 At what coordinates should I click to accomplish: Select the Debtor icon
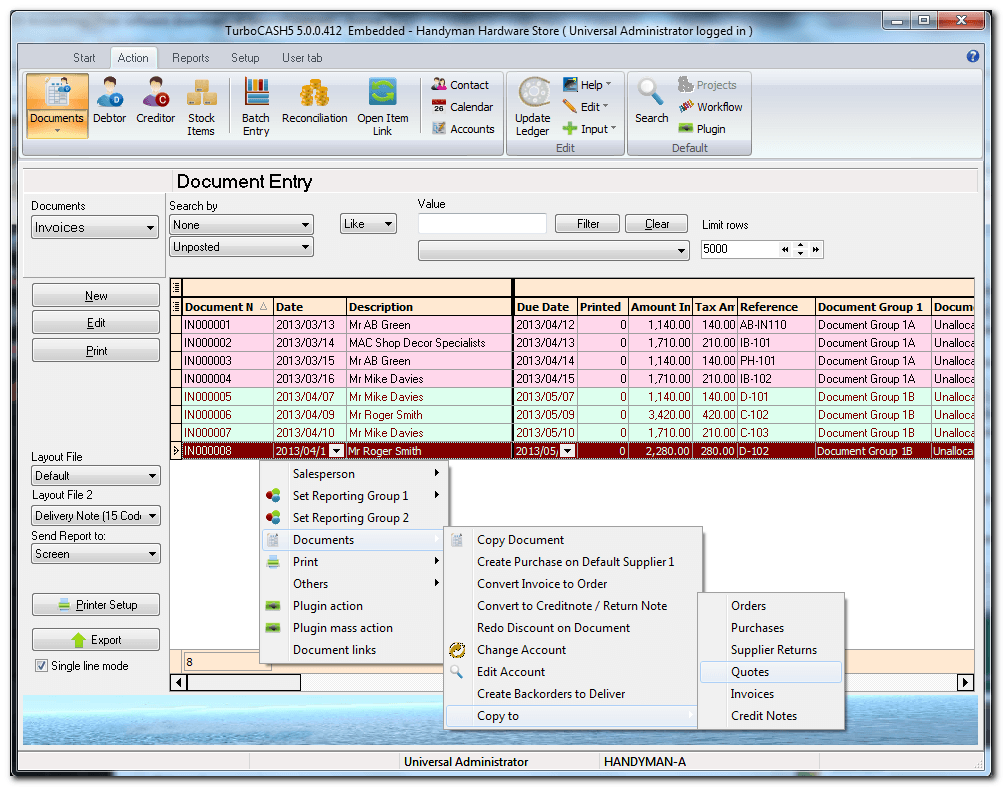coord(110,104)
